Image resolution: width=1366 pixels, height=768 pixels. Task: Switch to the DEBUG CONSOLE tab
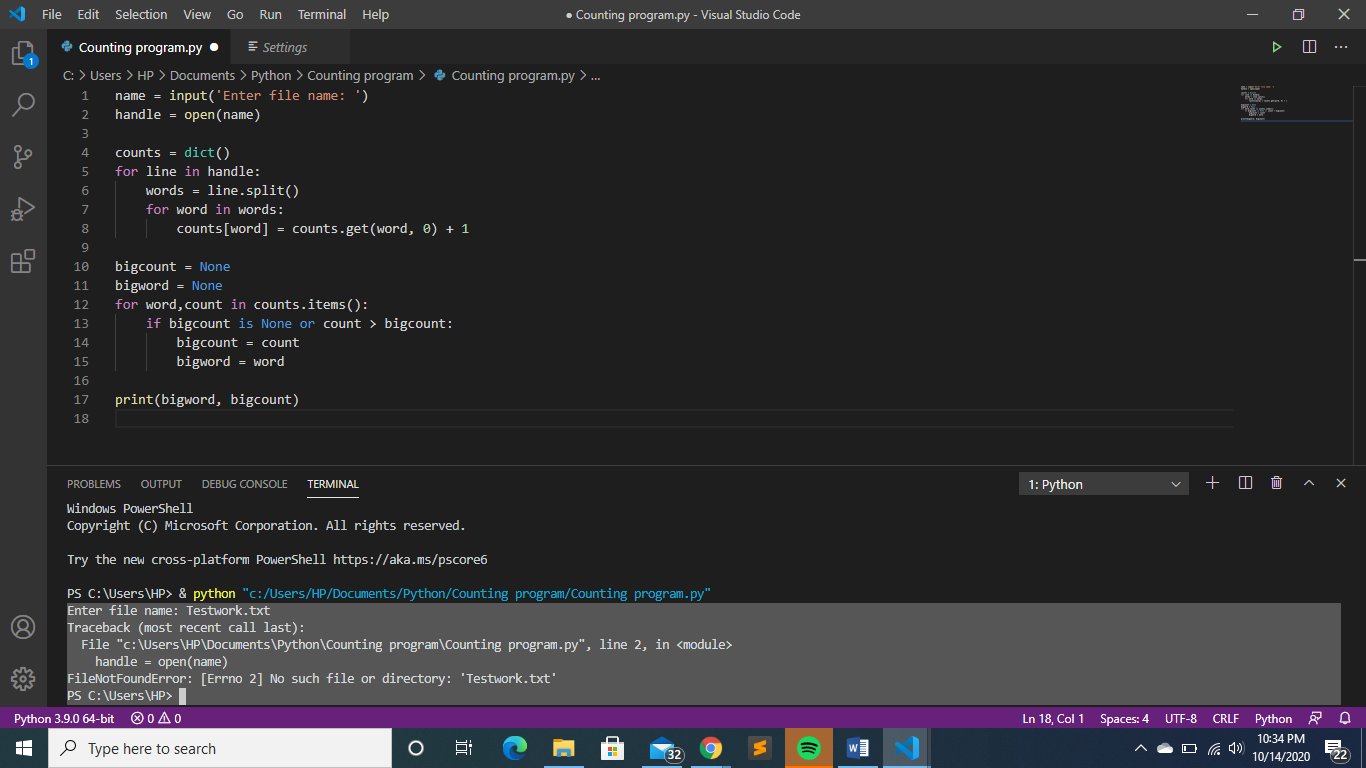pos(244,484)
